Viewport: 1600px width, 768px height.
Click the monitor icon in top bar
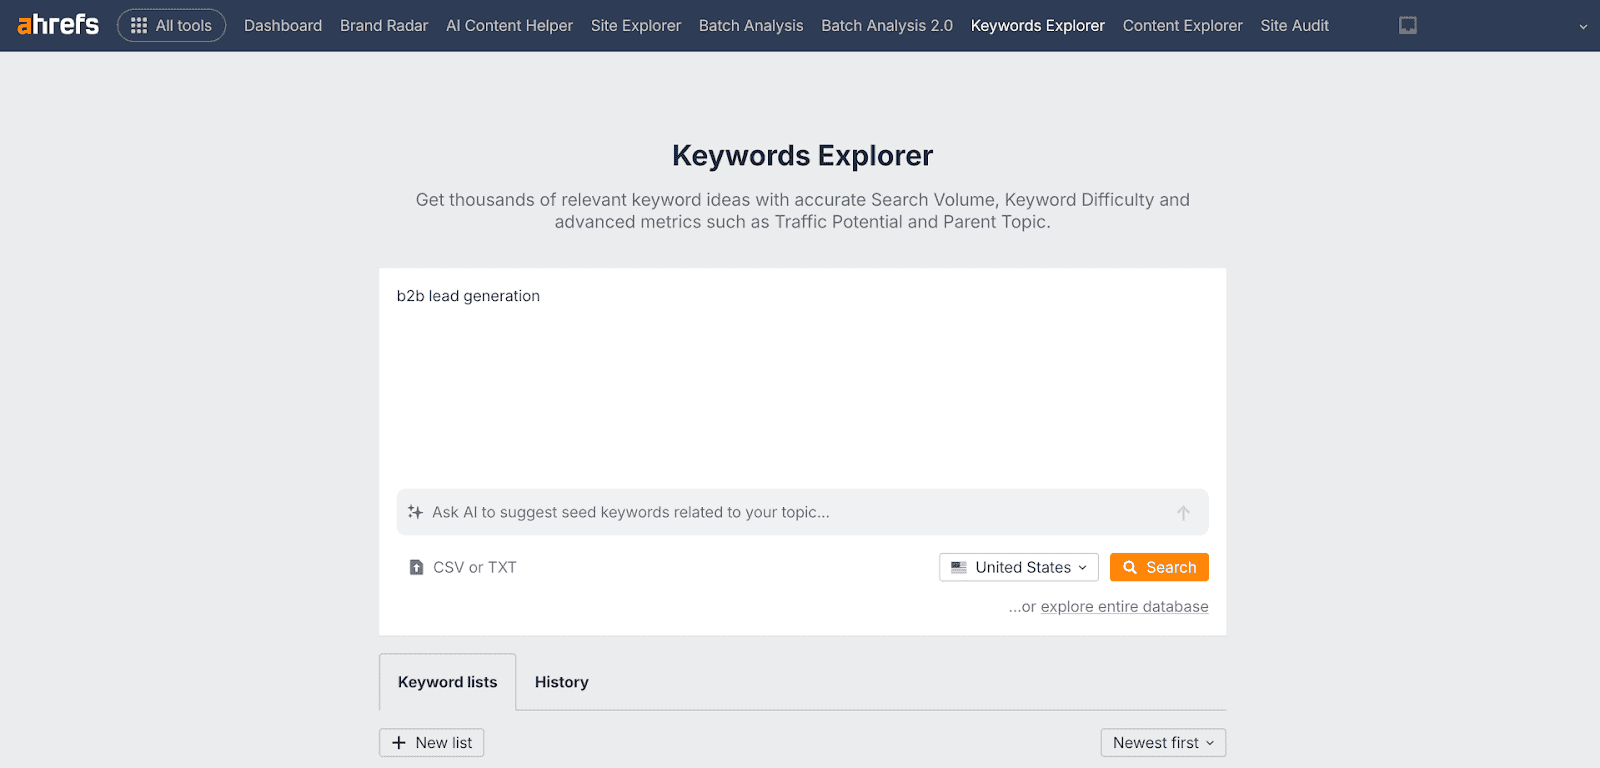pos(1408,25)
